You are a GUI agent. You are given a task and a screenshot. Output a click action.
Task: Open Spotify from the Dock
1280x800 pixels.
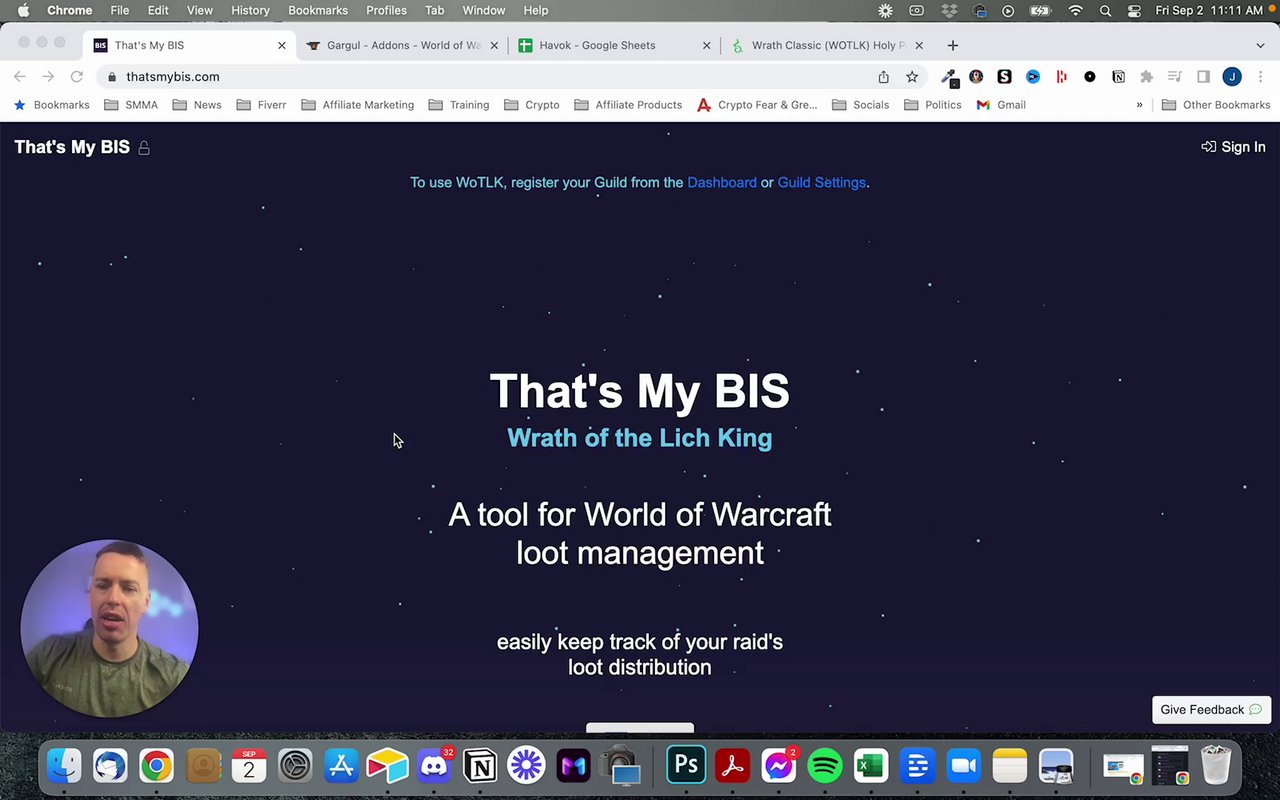824,767
